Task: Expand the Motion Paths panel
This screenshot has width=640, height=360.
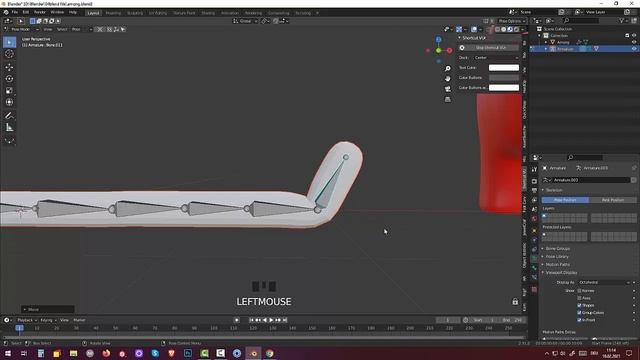Action: pyautogui.click(x=557, y=264)
